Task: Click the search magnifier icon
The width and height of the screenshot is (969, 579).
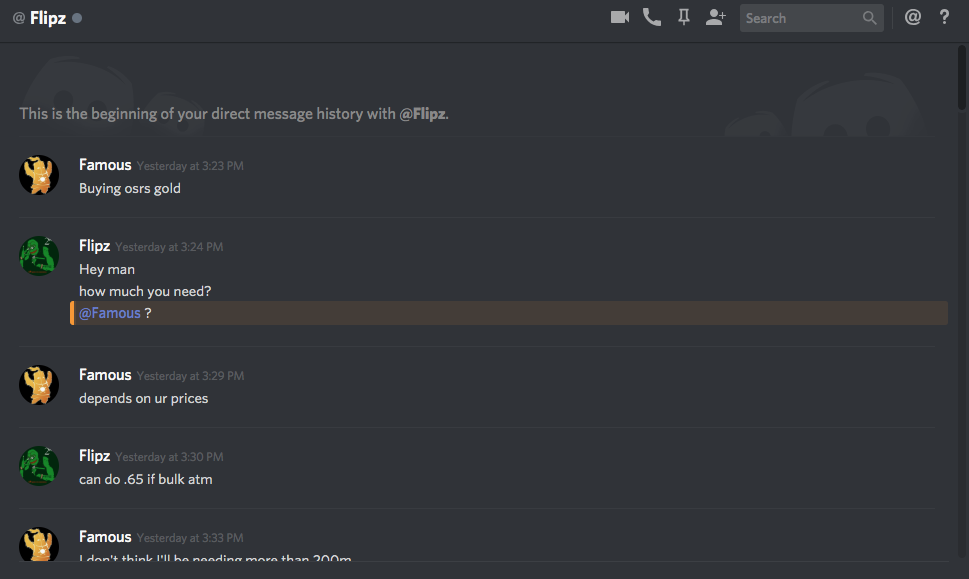Action: (870, 18)
